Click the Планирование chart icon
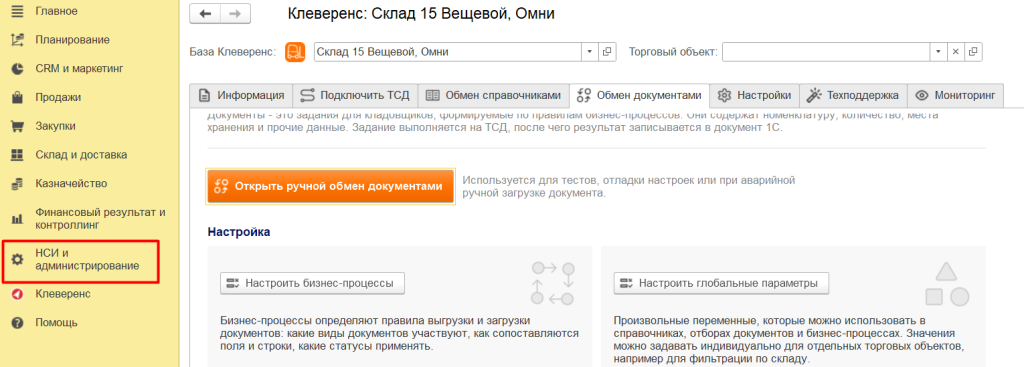The height and width of the screenshot is (367, 1024). pos(18,40)
